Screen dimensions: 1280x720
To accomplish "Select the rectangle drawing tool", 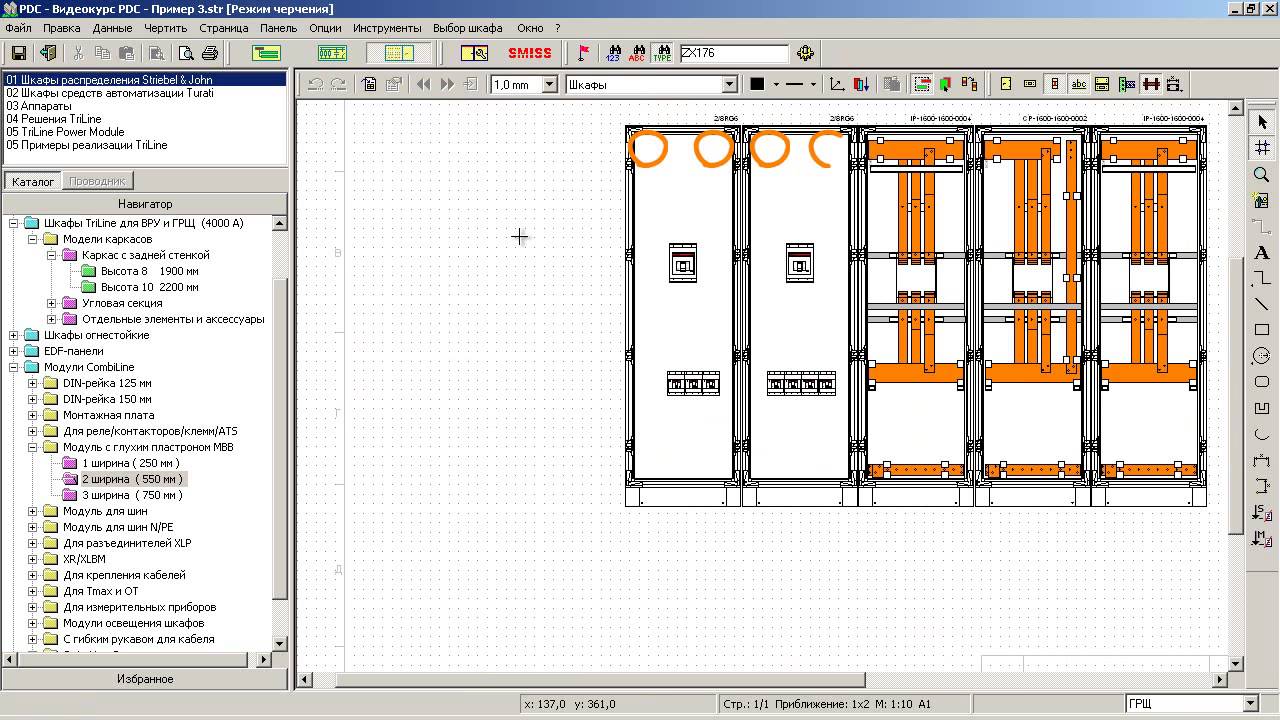I will coord(1262,330).
